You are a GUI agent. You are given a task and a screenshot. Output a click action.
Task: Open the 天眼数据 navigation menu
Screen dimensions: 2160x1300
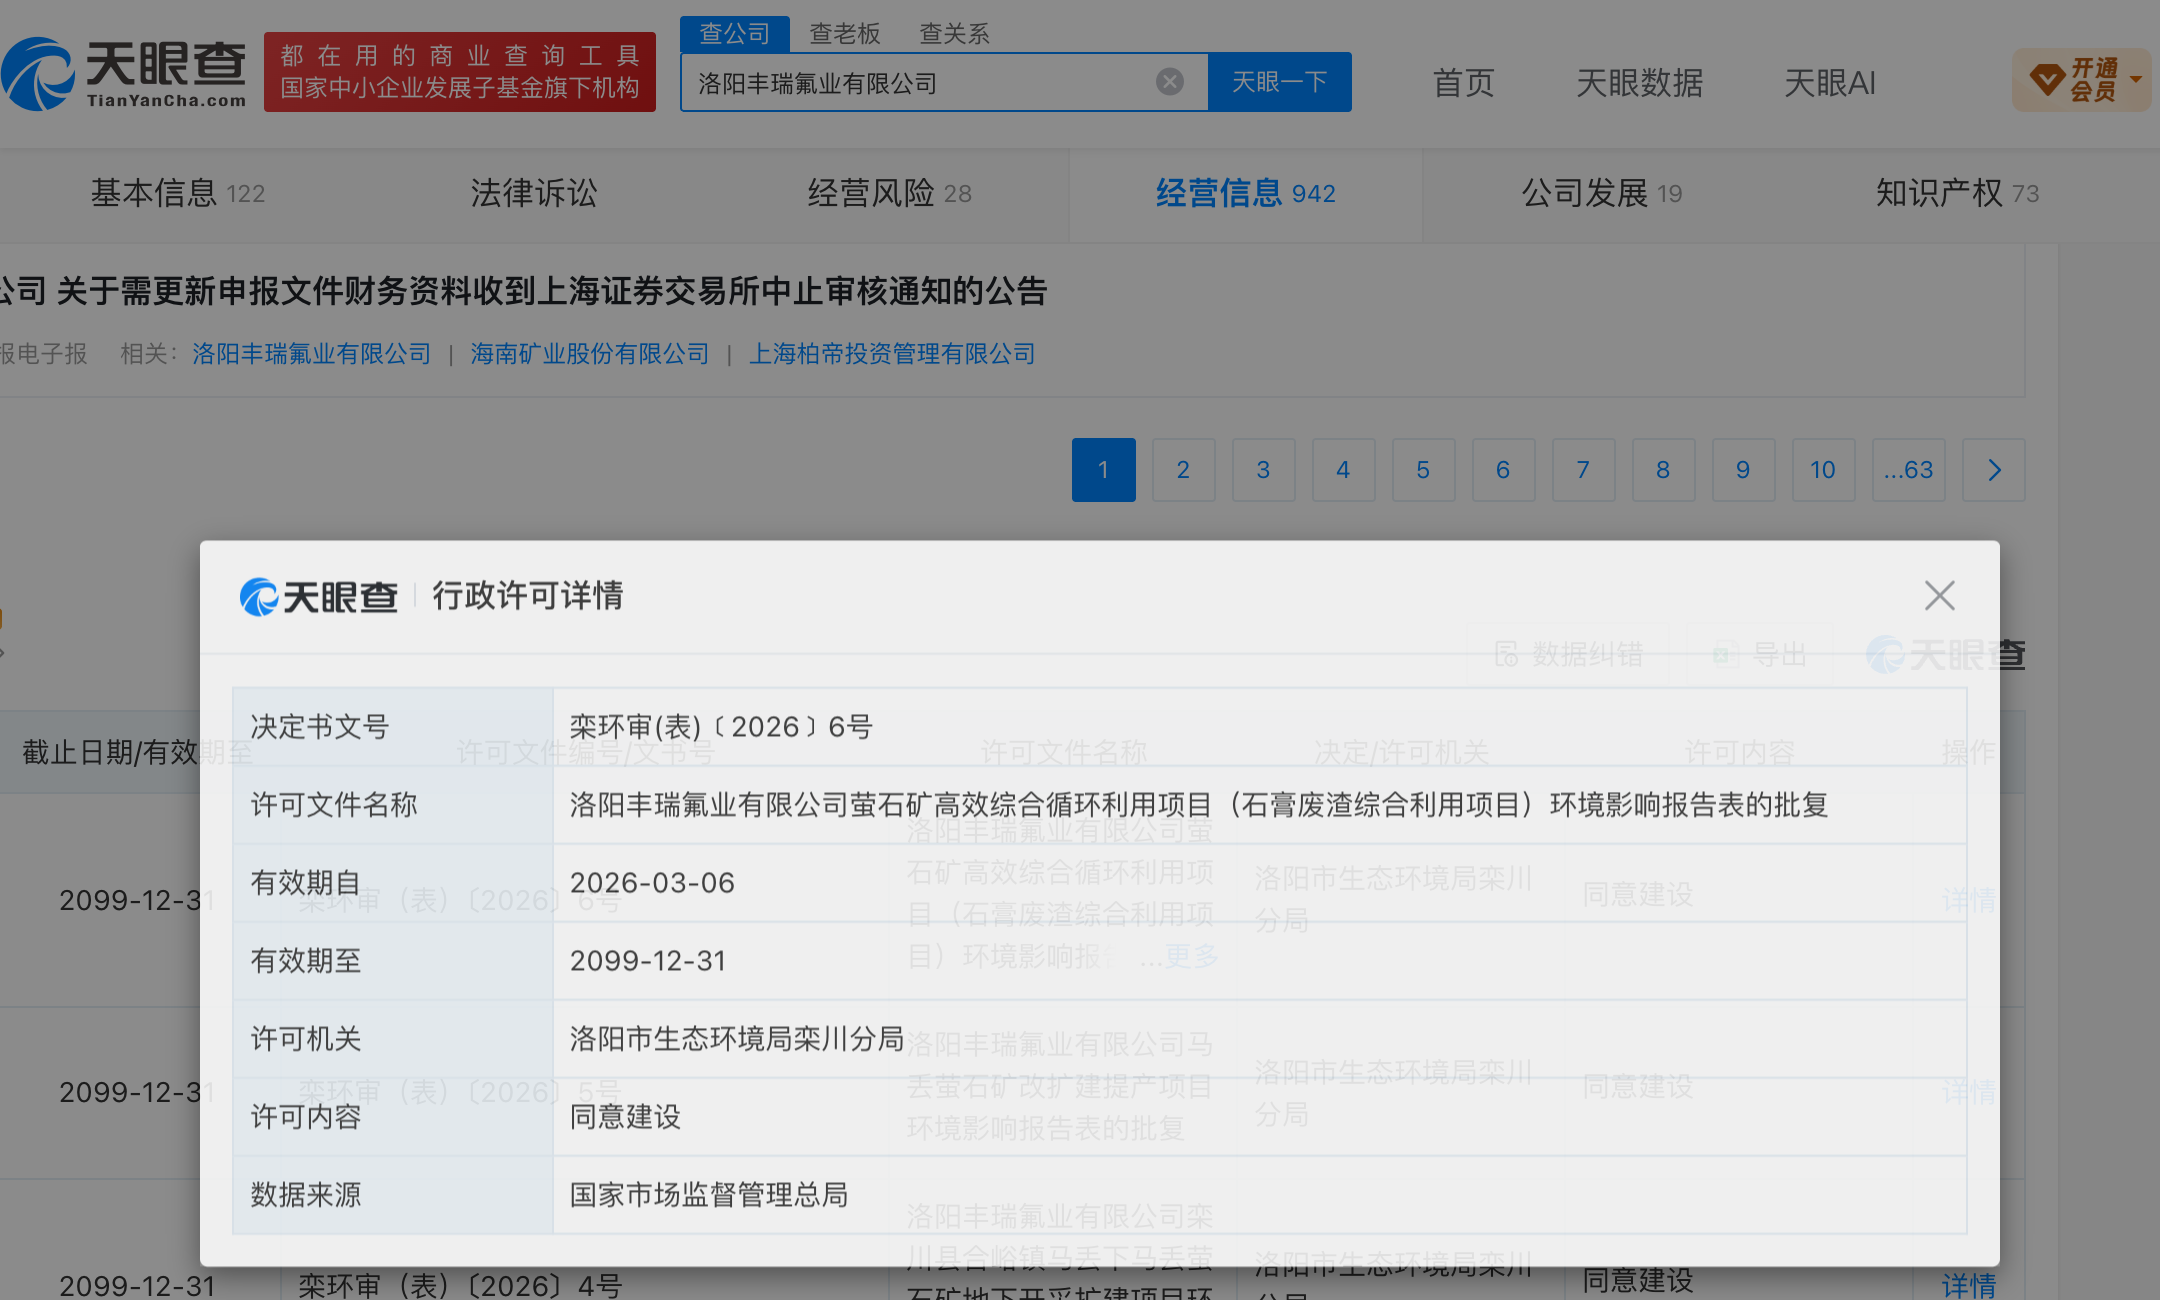1640,83
